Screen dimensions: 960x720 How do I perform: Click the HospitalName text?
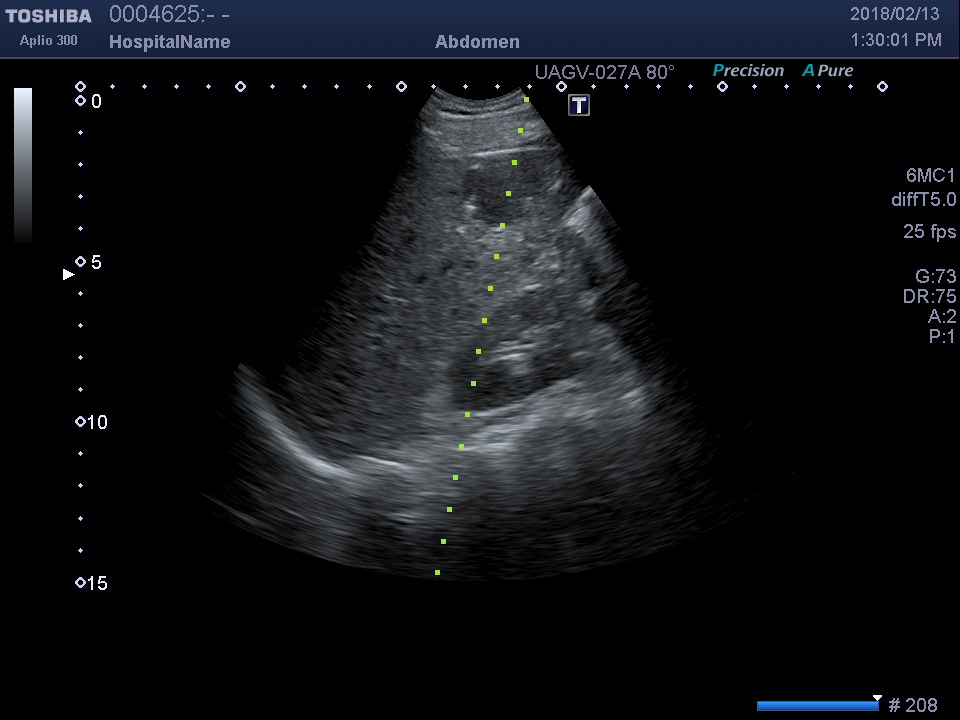(x=169, y=42)
